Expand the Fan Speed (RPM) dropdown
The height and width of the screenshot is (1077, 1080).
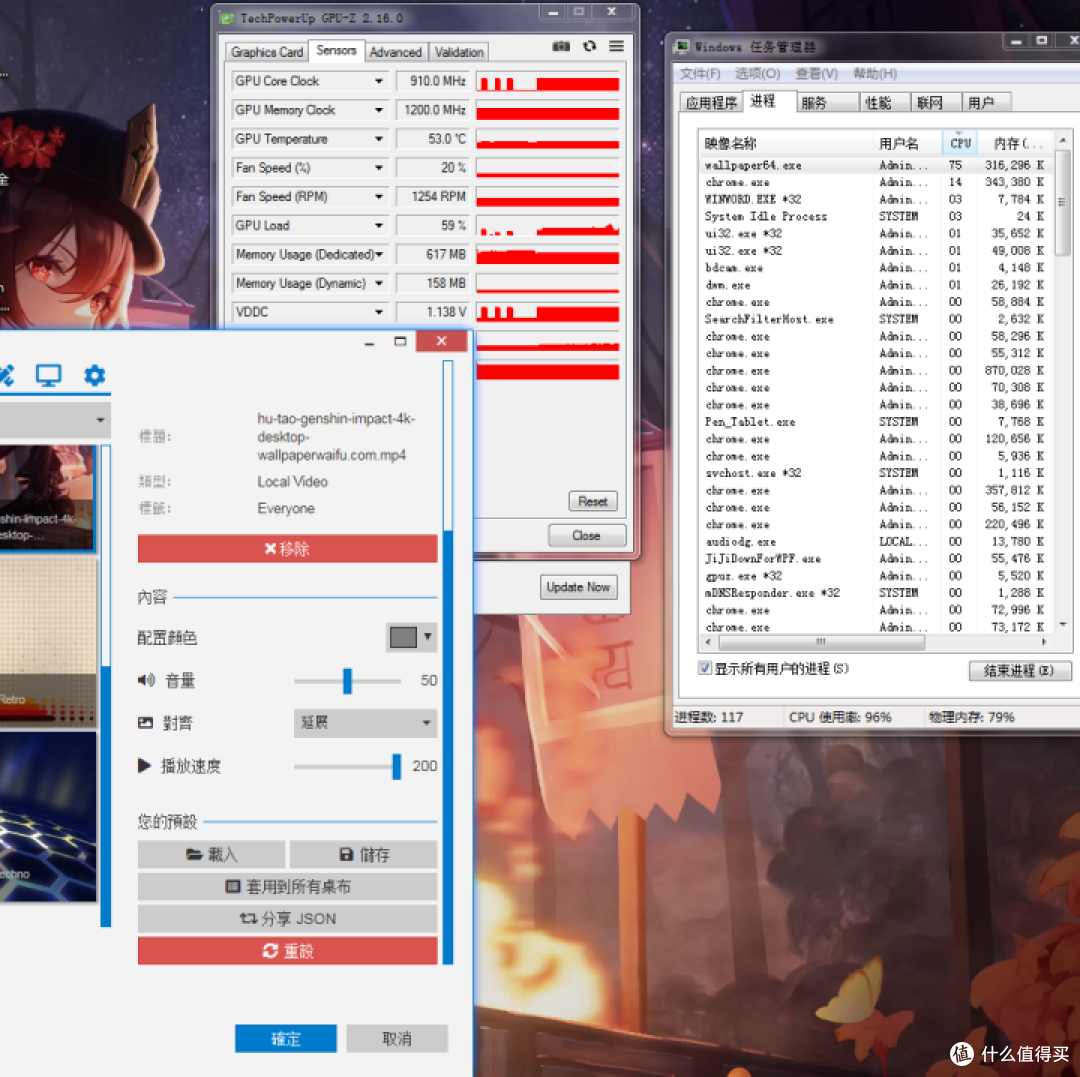(378, 197)
